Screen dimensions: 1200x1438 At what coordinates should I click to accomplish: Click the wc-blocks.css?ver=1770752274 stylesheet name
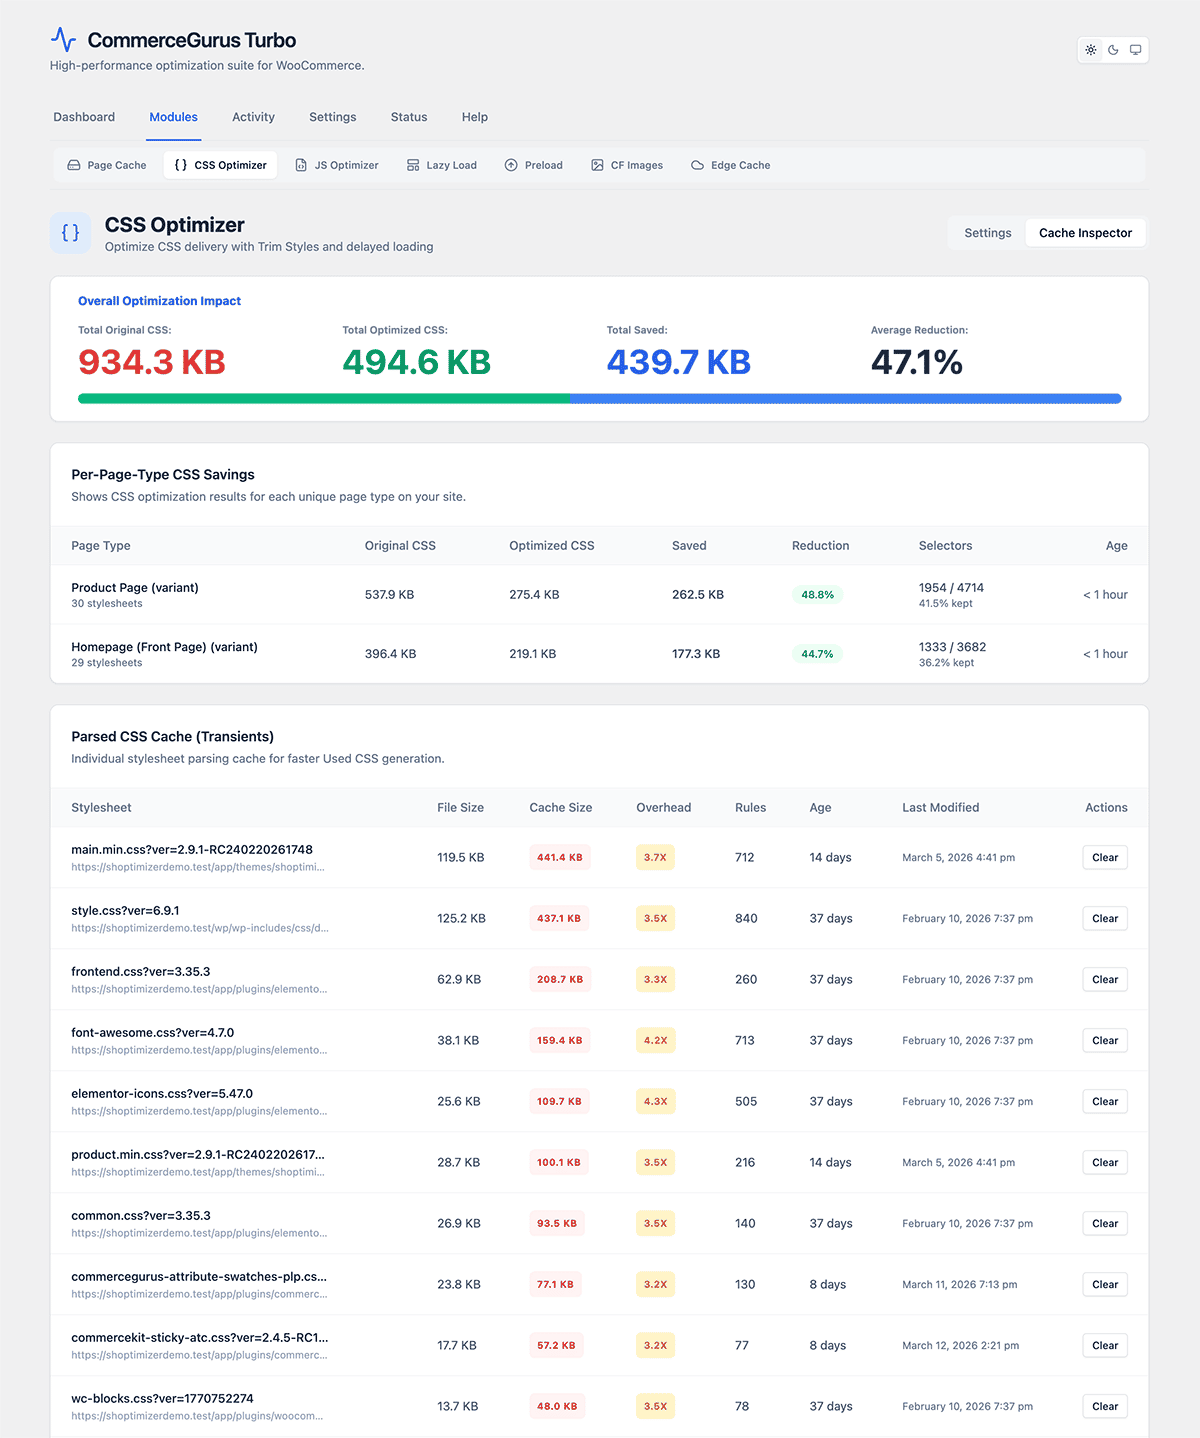[162, 1399]
